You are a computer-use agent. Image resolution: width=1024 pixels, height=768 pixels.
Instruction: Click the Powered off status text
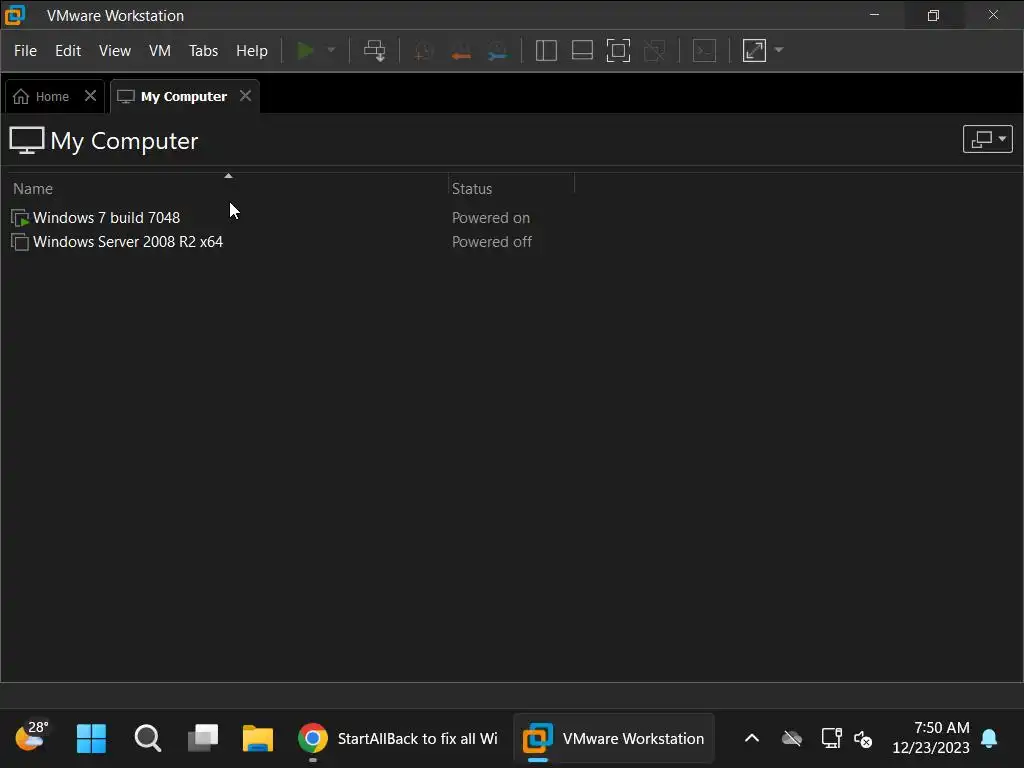coord(492,242)
